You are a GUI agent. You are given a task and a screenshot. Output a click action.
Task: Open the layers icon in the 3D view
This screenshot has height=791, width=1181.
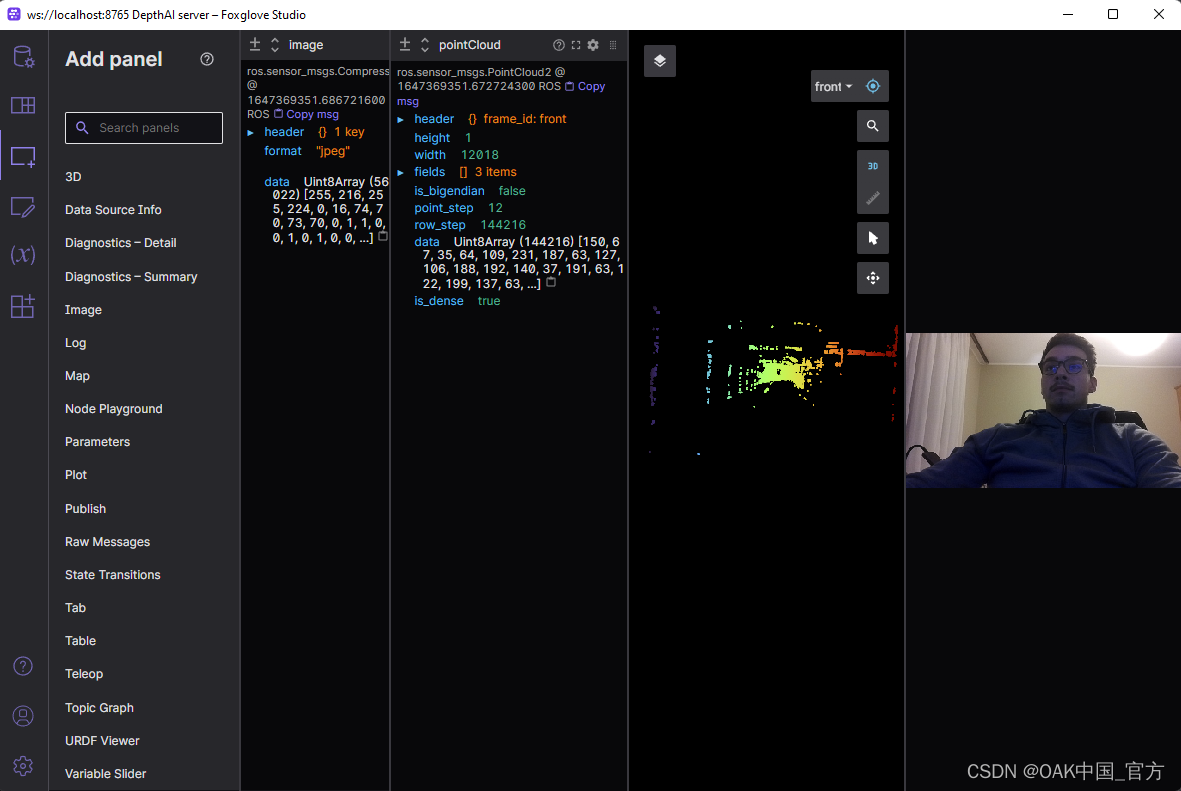coord(660,61)
